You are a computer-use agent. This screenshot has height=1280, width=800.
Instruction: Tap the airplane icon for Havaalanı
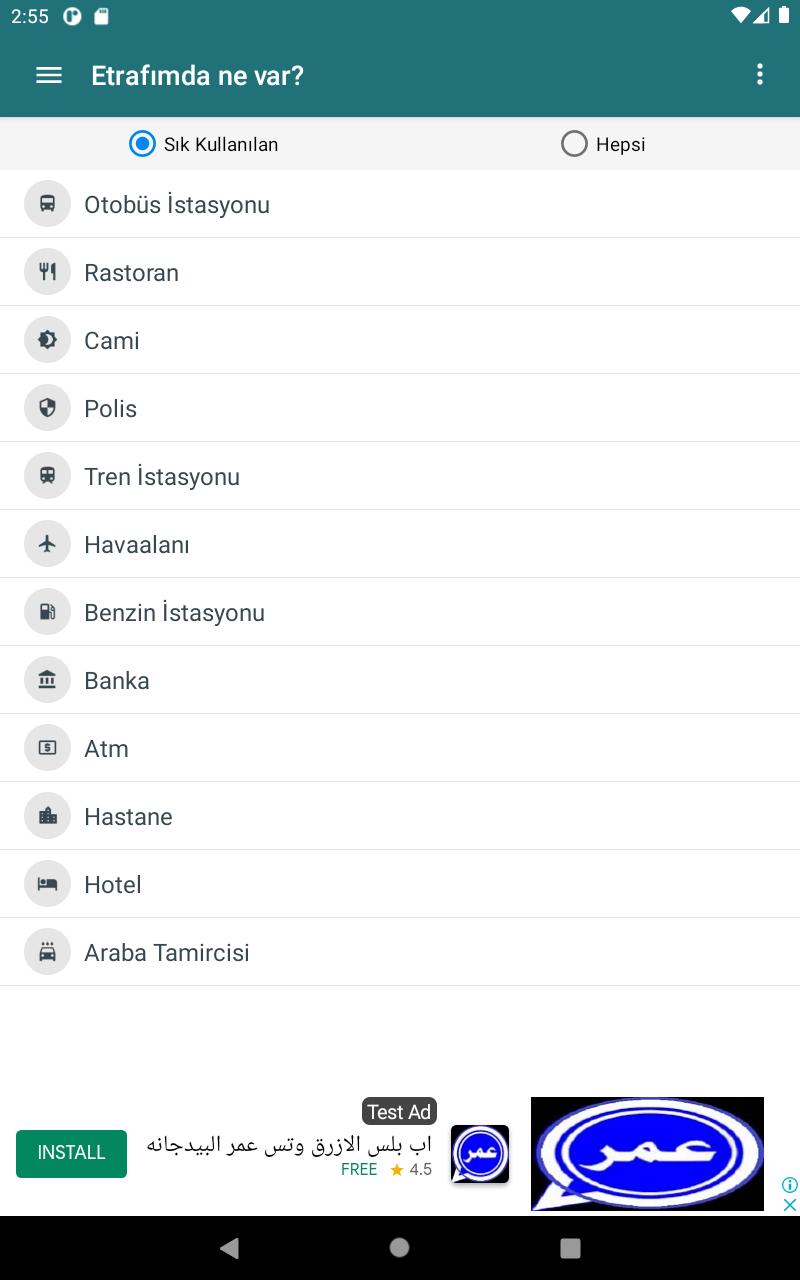pos(48,544)
